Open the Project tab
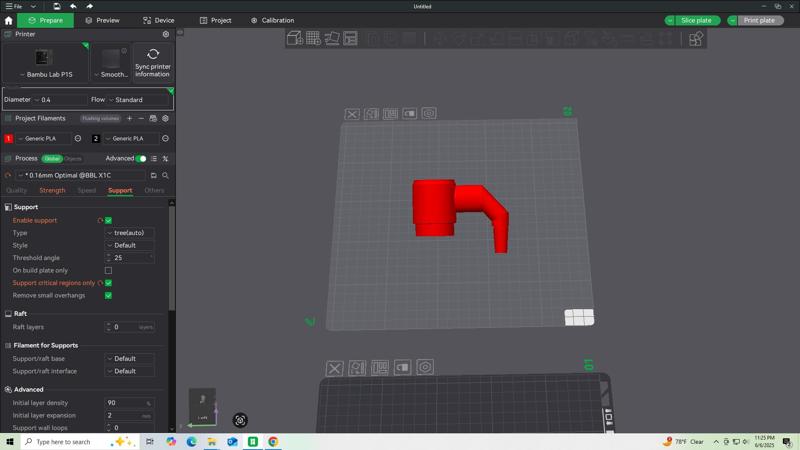The width and height of the screenshot is (800, 450). click(215, 20)
